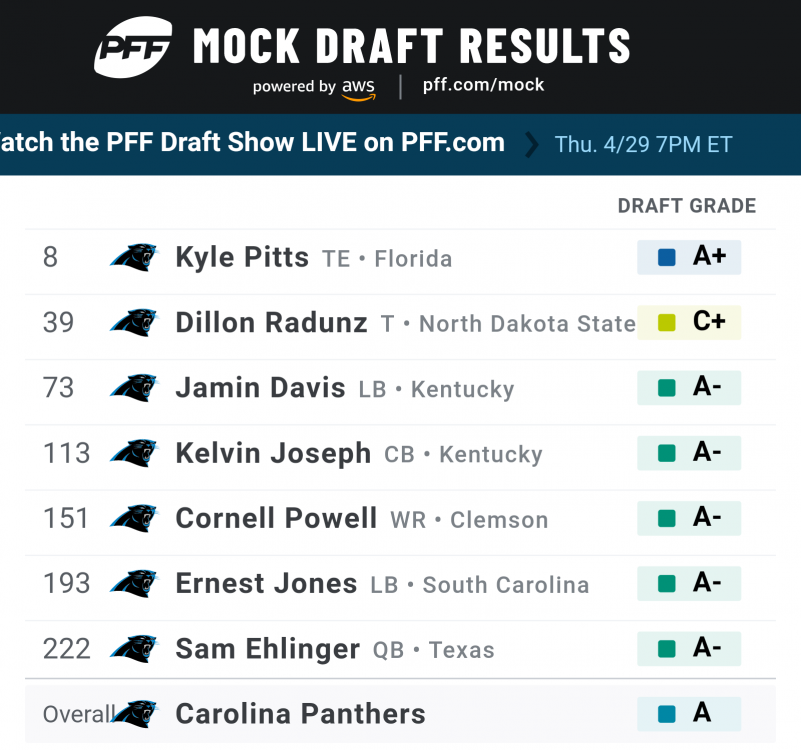
Task: Click the Panthers logo beside Kyle Pitts
Action: coord(134,258)
